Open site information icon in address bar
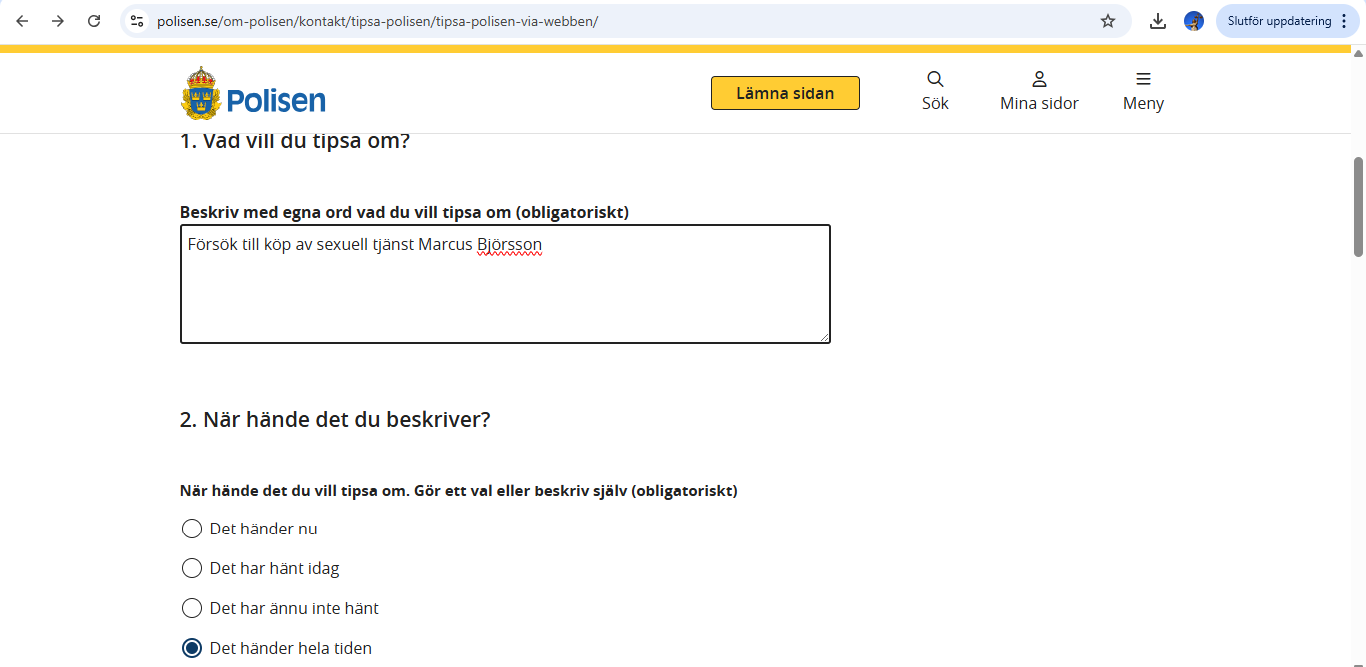Screen dimensions: 1366x667 pos(138,21)
